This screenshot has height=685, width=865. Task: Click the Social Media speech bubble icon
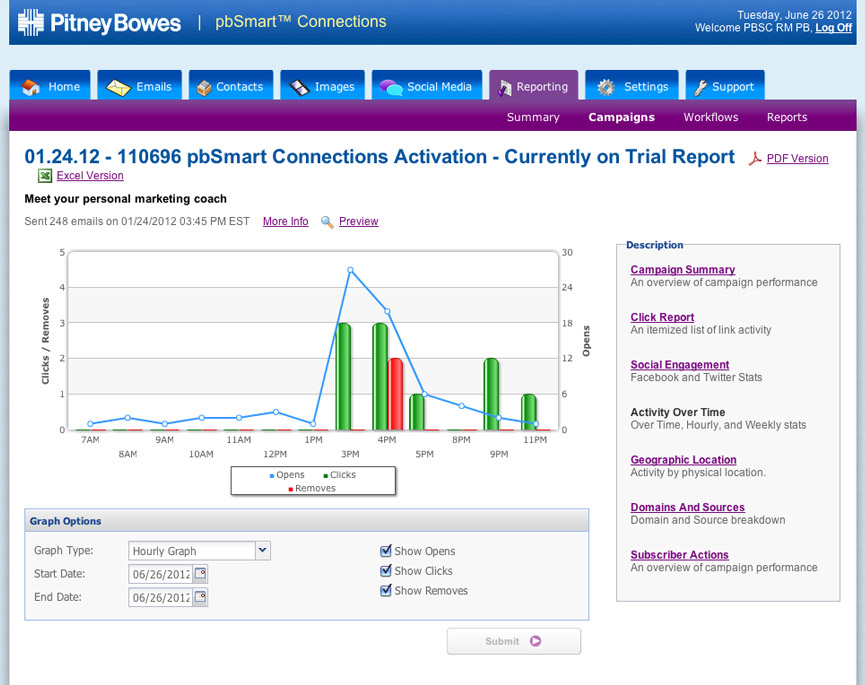[x=391, y=87]
